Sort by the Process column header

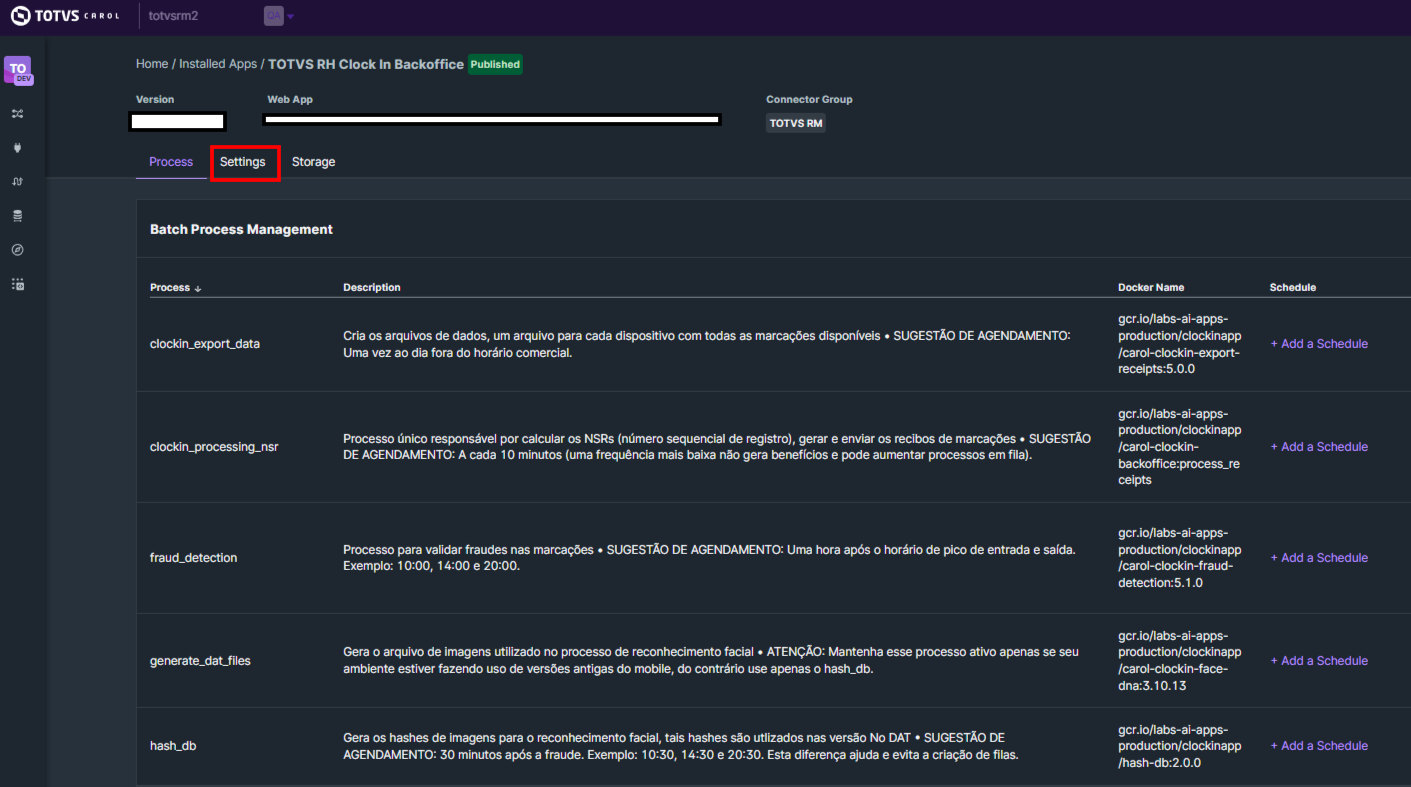(175, 288)
